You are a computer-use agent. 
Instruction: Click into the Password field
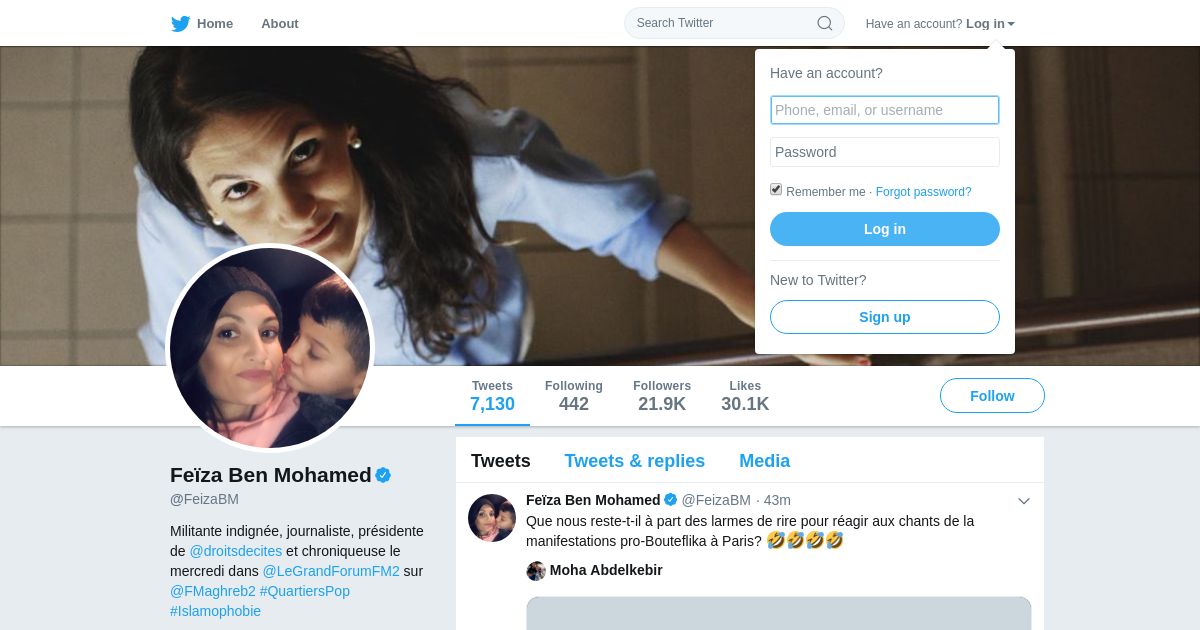click(x=885, y=152)
